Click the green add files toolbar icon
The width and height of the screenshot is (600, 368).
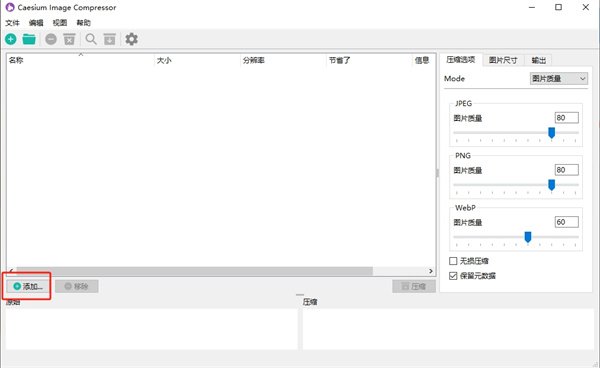point(11,39)
